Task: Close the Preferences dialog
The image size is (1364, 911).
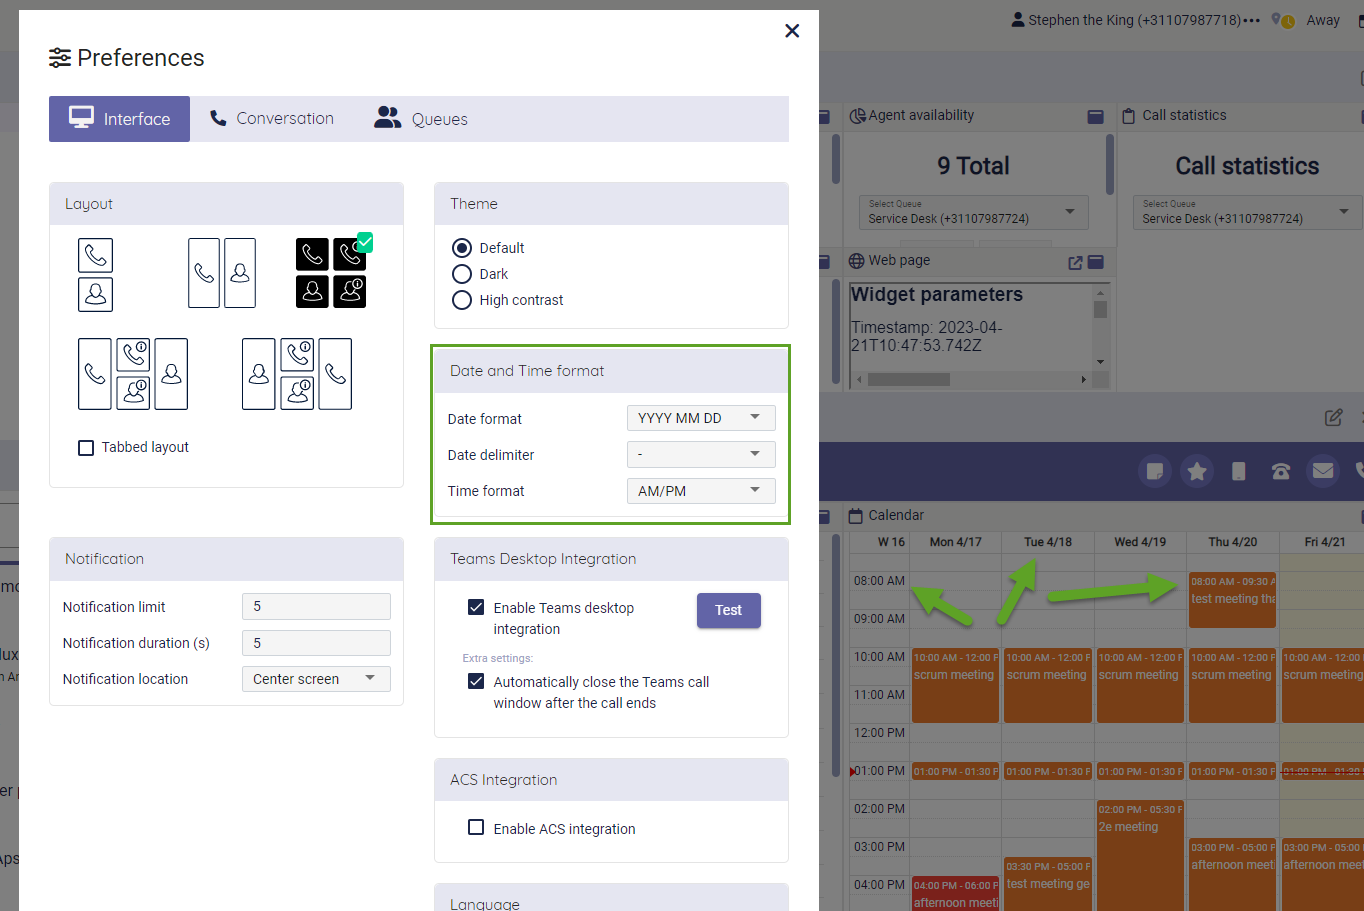Action: 792,31
